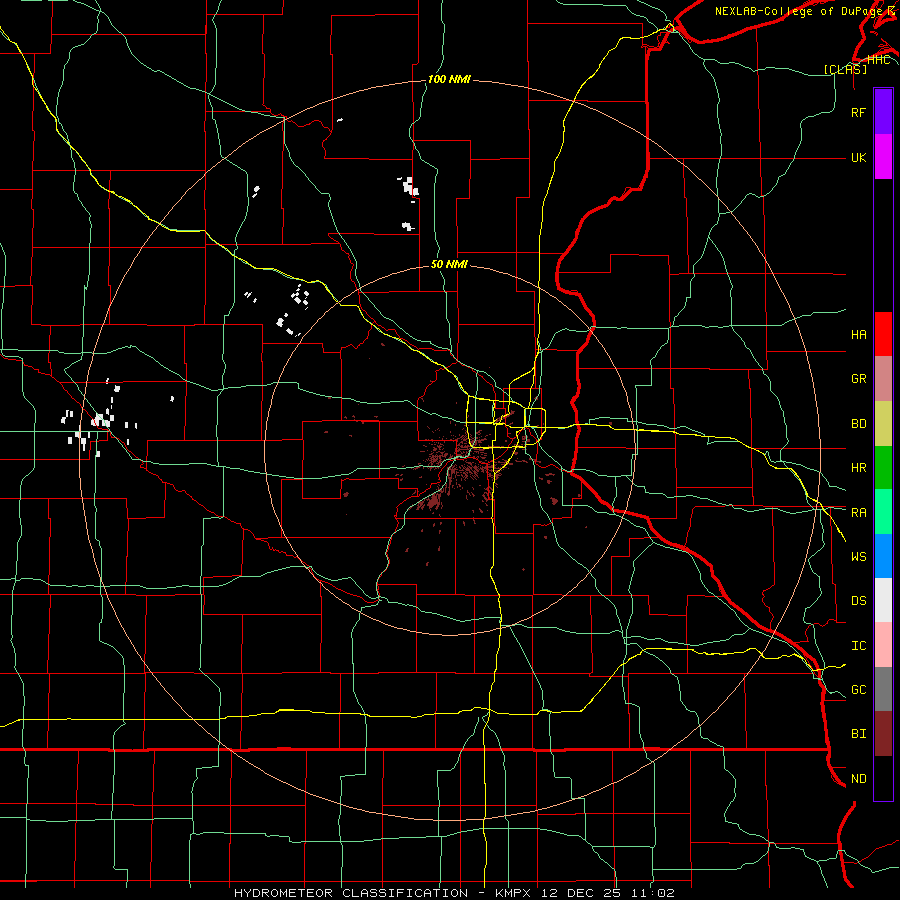
Task: Click the GC gray legend swatch
Action: click(x=883, y=689)
